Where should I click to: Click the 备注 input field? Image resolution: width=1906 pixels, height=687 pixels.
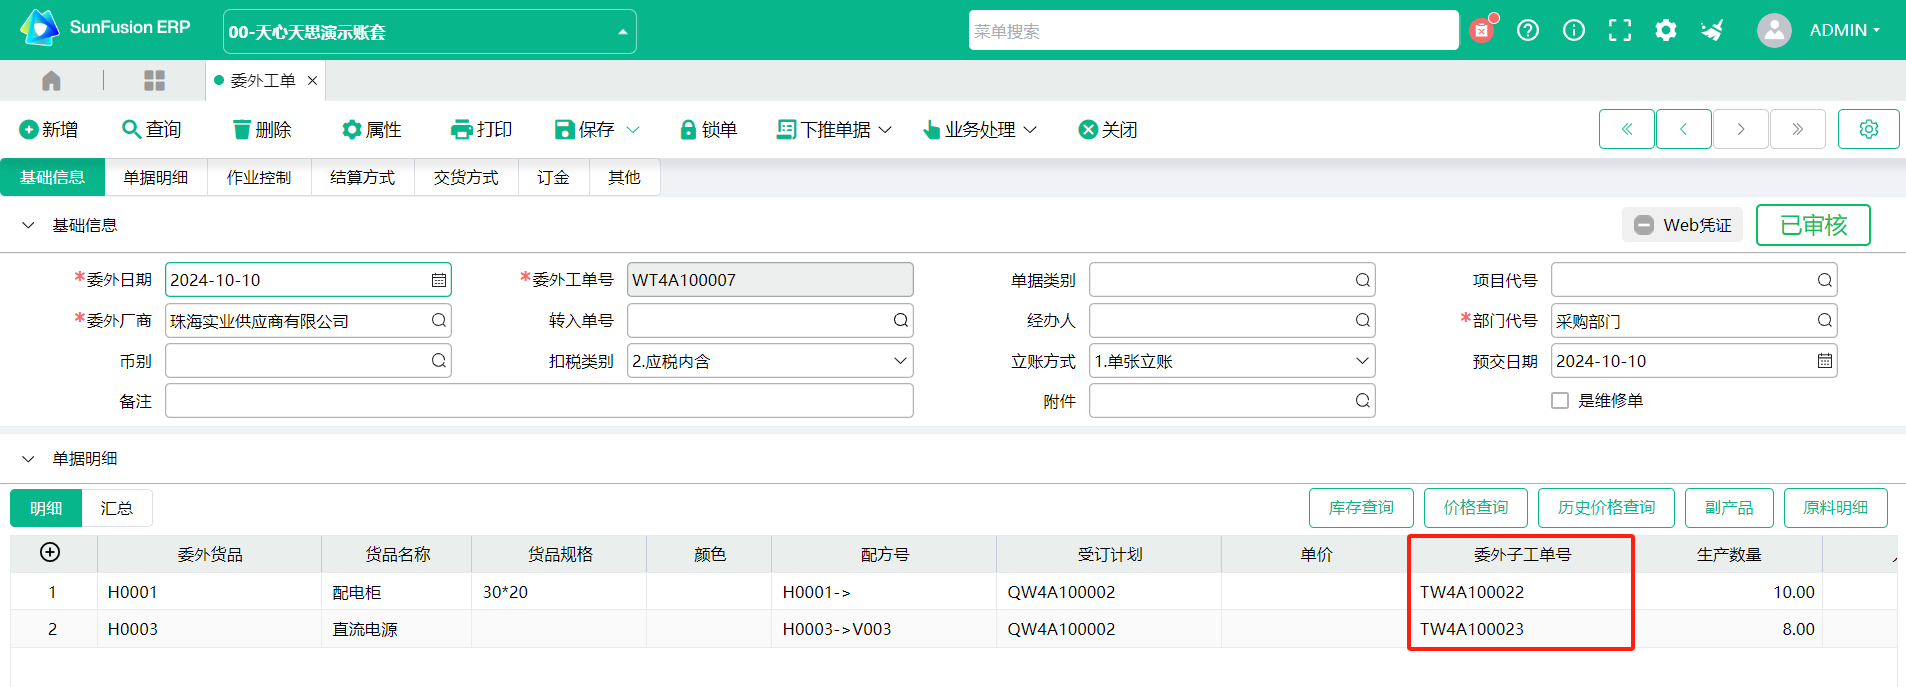(x=539, y=401)
